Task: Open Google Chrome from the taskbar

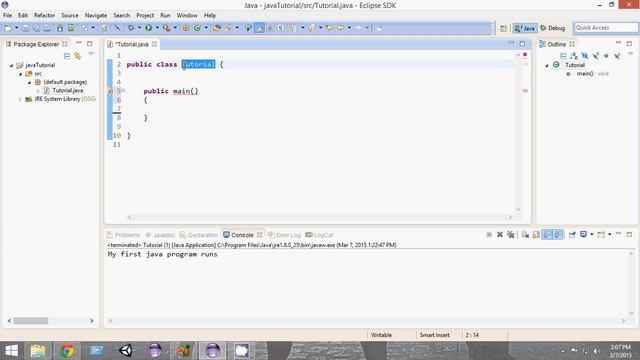Action: pos(67,351)
